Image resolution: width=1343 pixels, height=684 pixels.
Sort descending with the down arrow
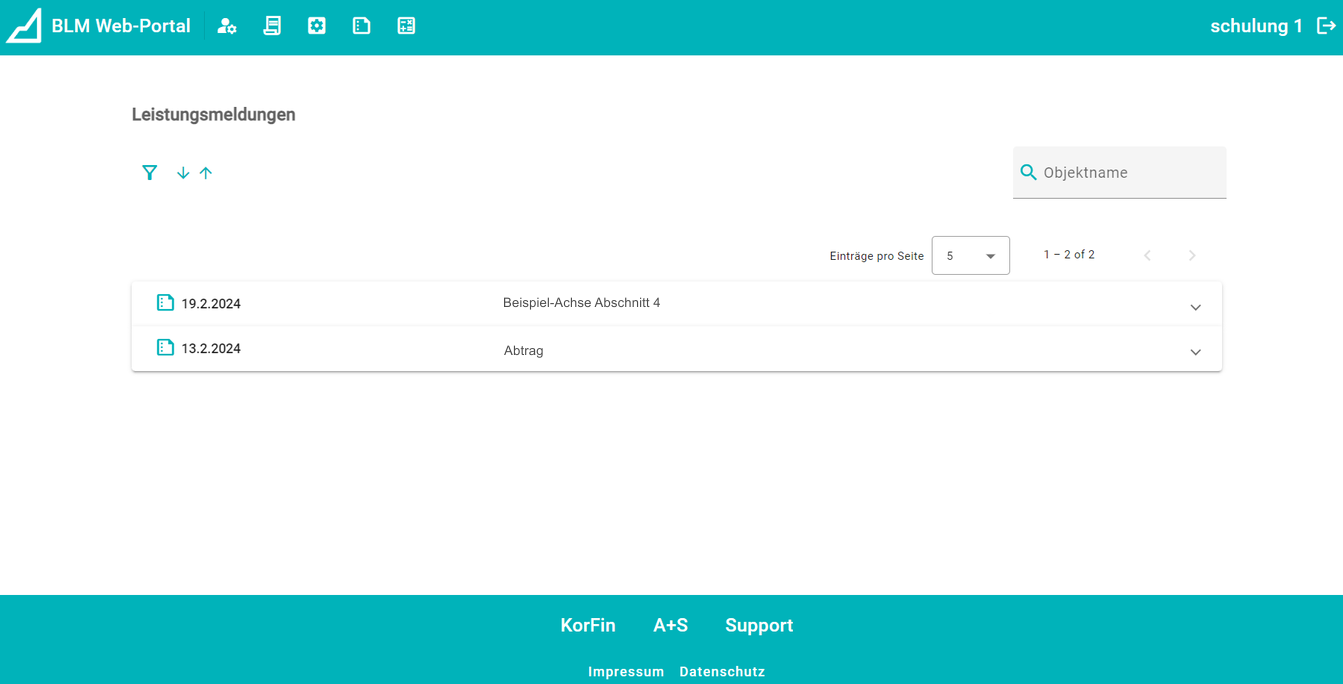tap(183, 173)
